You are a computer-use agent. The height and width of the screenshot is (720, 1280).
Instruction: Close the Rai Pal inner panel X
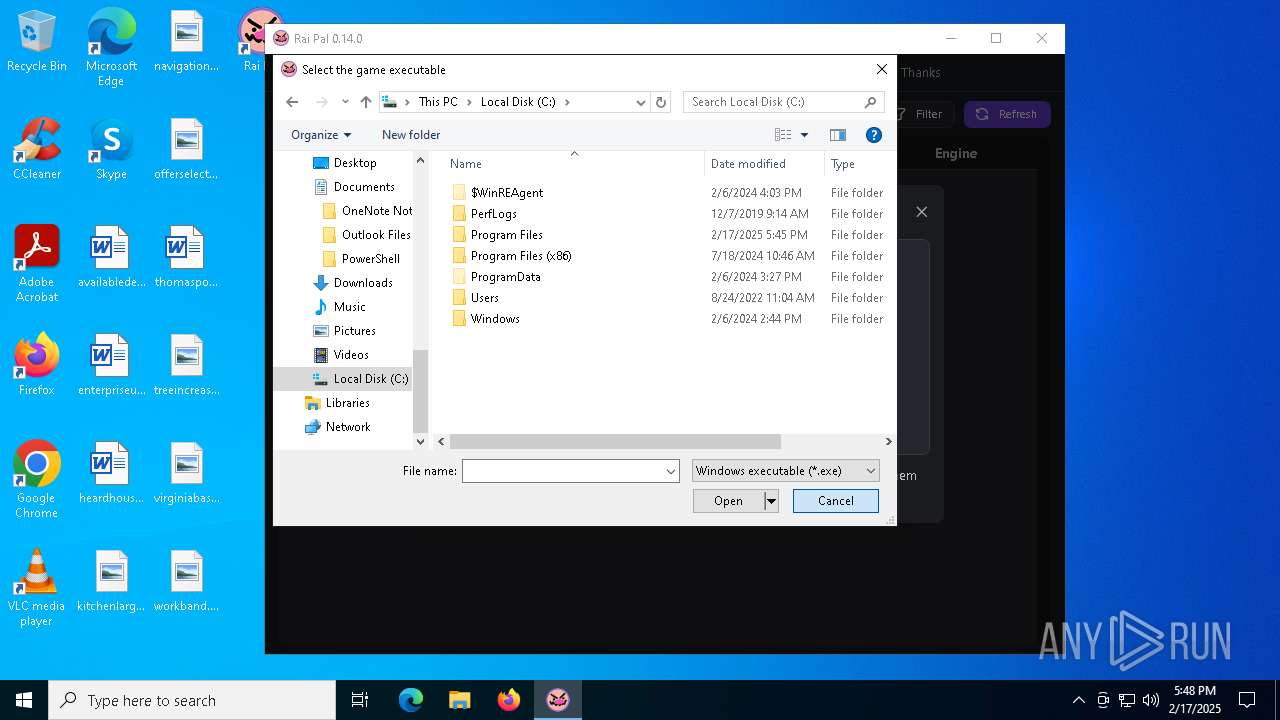coord(922,212)
